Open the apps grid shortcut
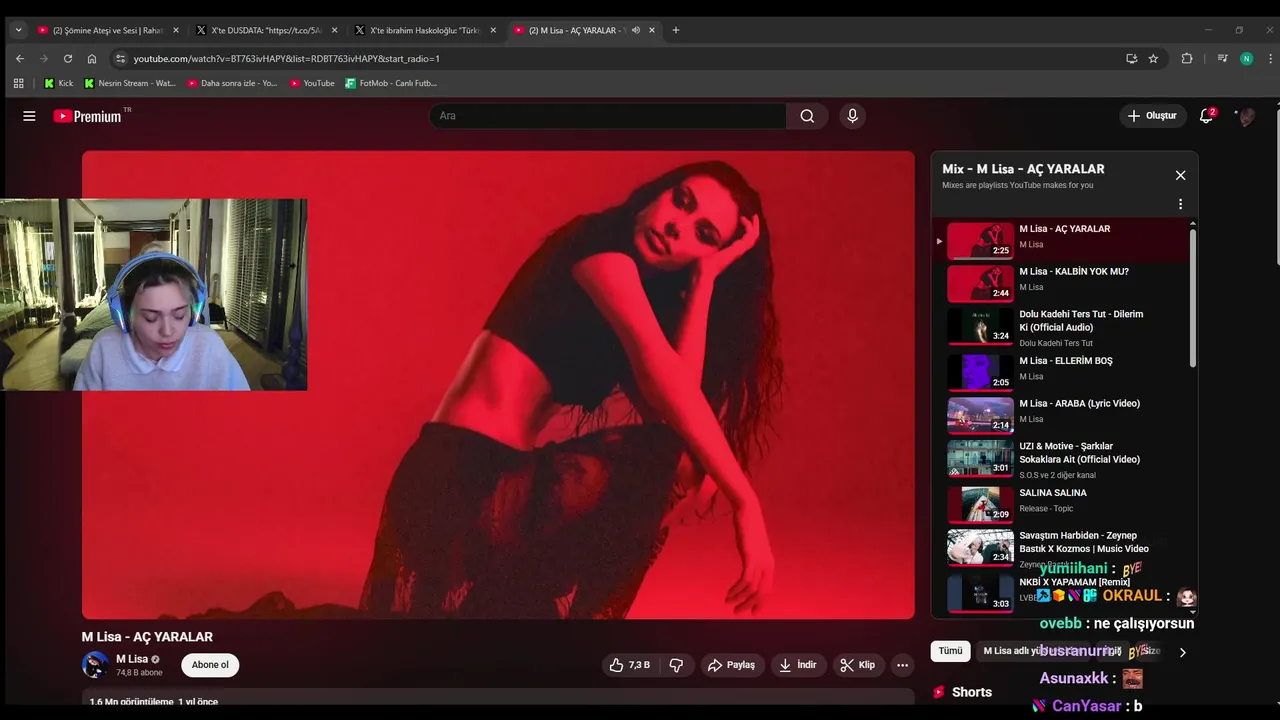Image resolution: width=1280 pixels, height=720 pixels. tap(18, 83)
